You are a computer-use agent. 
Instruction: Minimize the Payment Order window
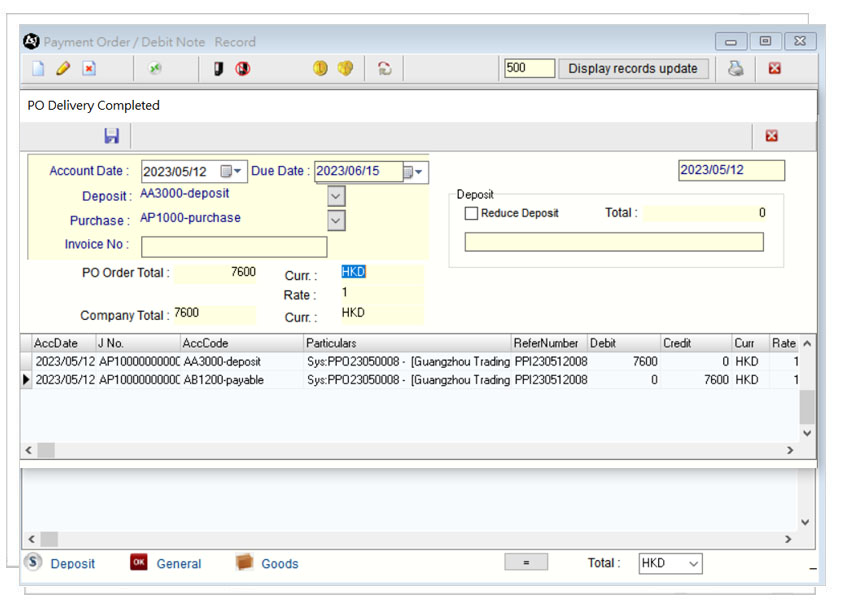click(x=730, y=41)
